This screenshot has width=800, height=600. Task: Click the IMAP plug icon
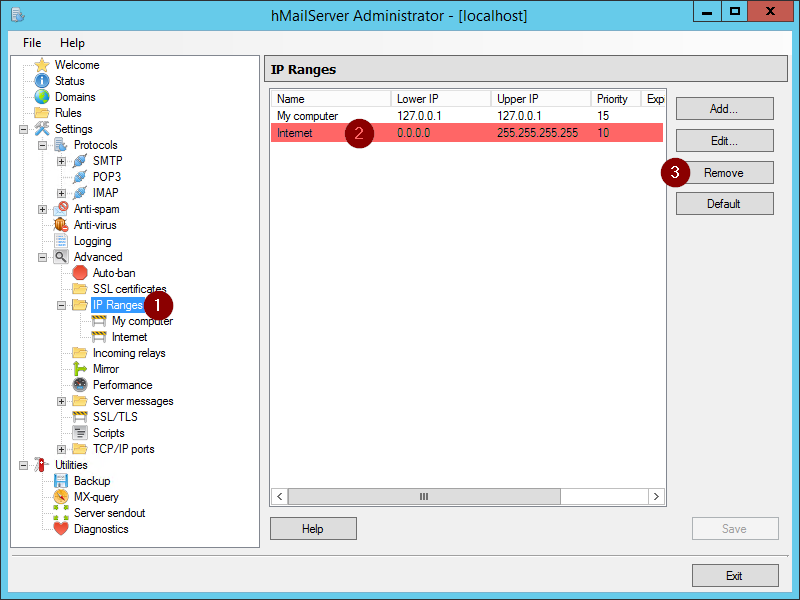click(x=80, y=193)
